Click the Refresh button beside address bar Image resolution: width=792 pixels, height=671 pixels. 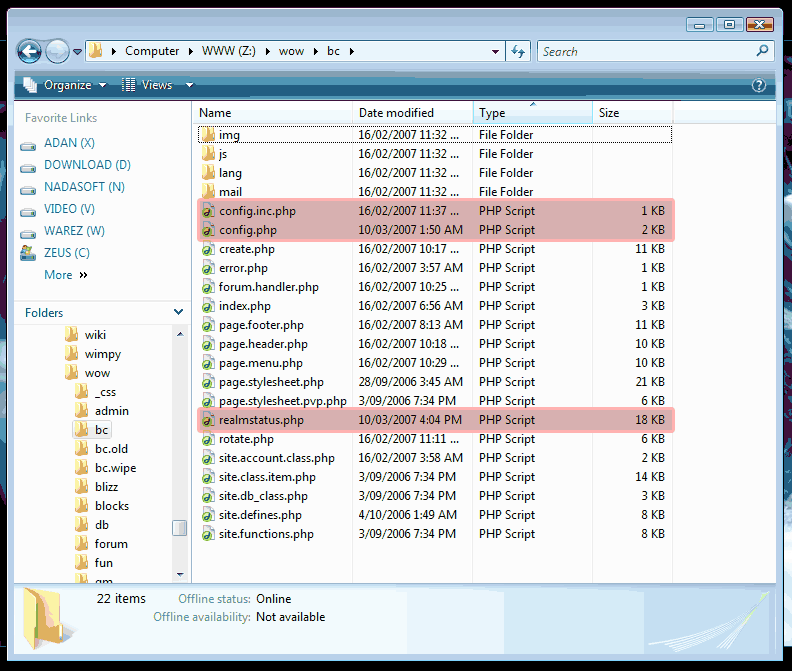(518, 51)
